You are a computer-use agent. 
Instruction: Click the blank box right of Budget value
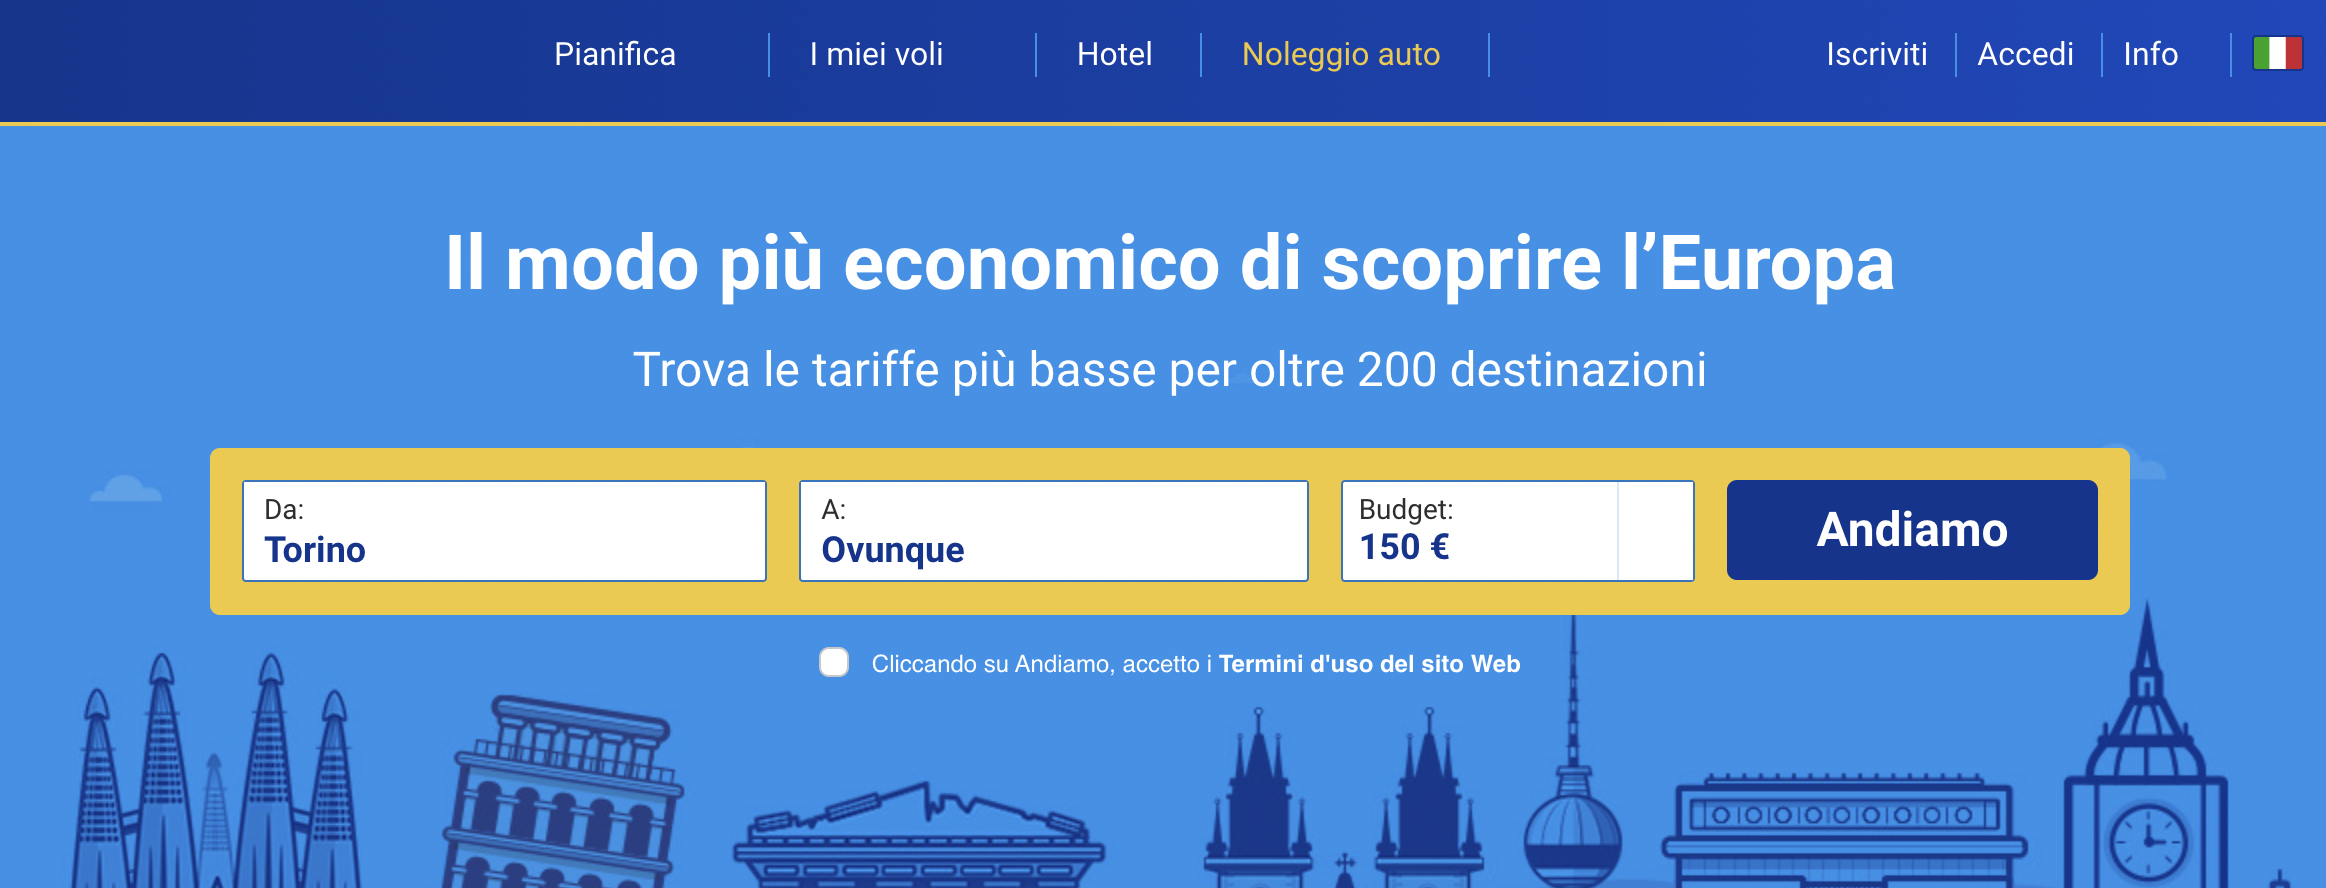pos(1655,531)
